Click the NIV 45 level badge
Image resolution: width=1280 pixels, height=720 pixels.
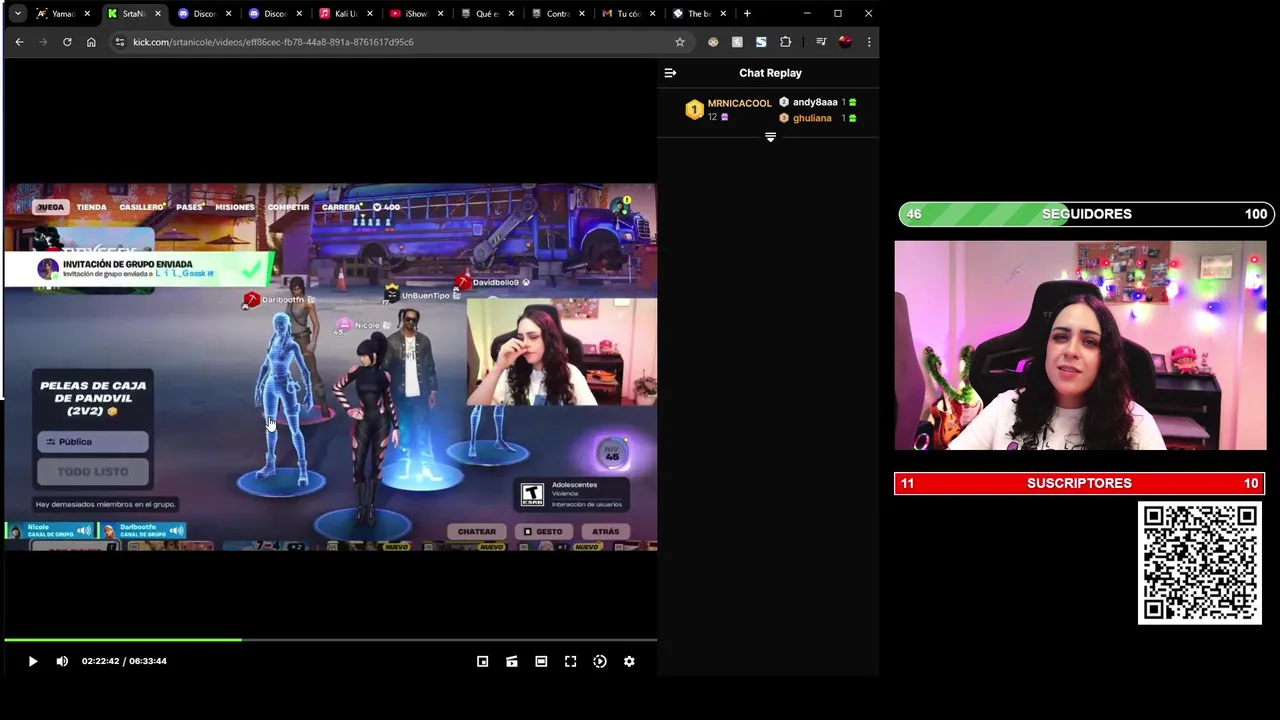[612, 453]
